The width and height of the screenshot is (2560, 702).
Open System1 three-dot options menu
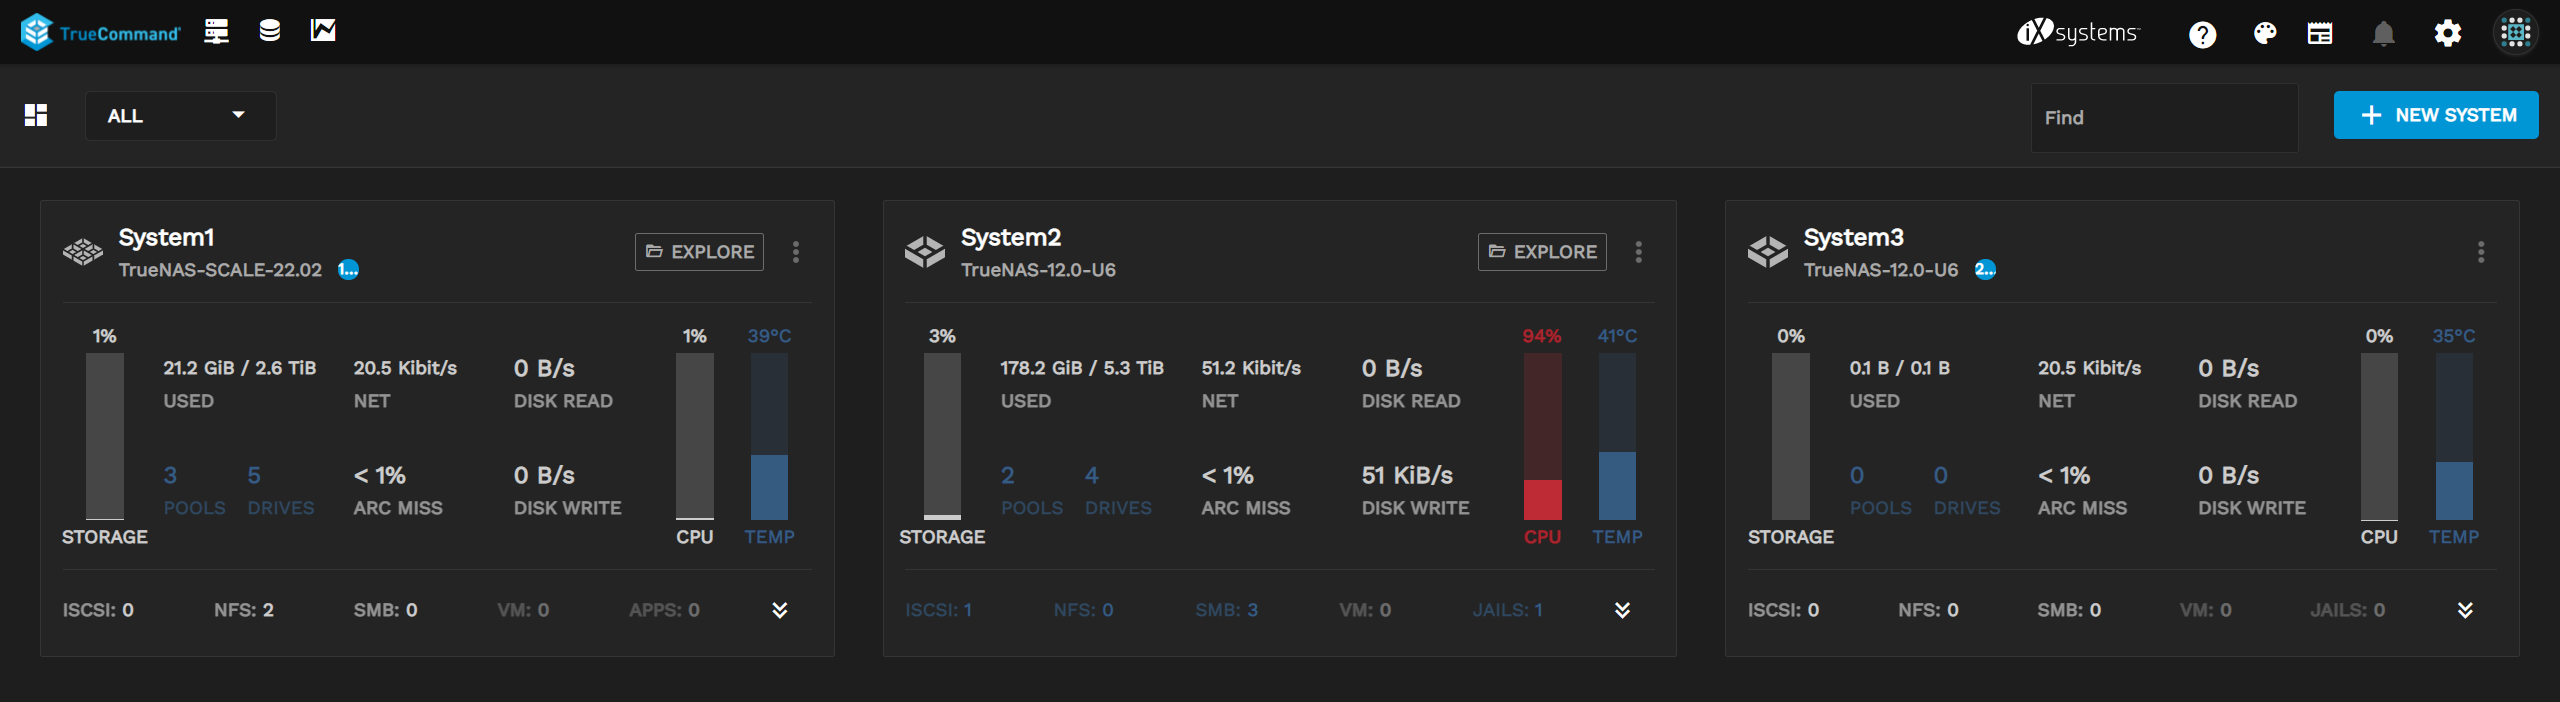pyautogui.click(x=796, y=252)
